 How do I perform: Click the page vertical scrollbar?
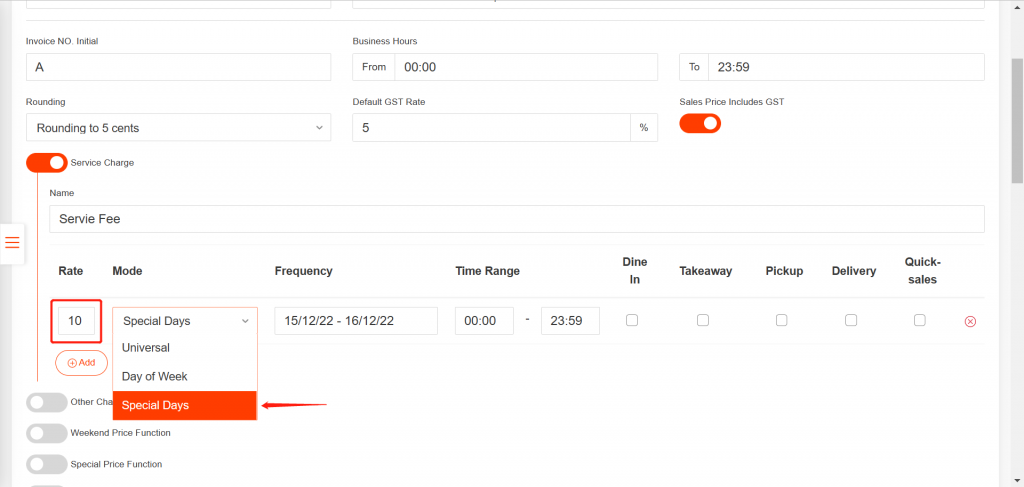[1016, 120]
